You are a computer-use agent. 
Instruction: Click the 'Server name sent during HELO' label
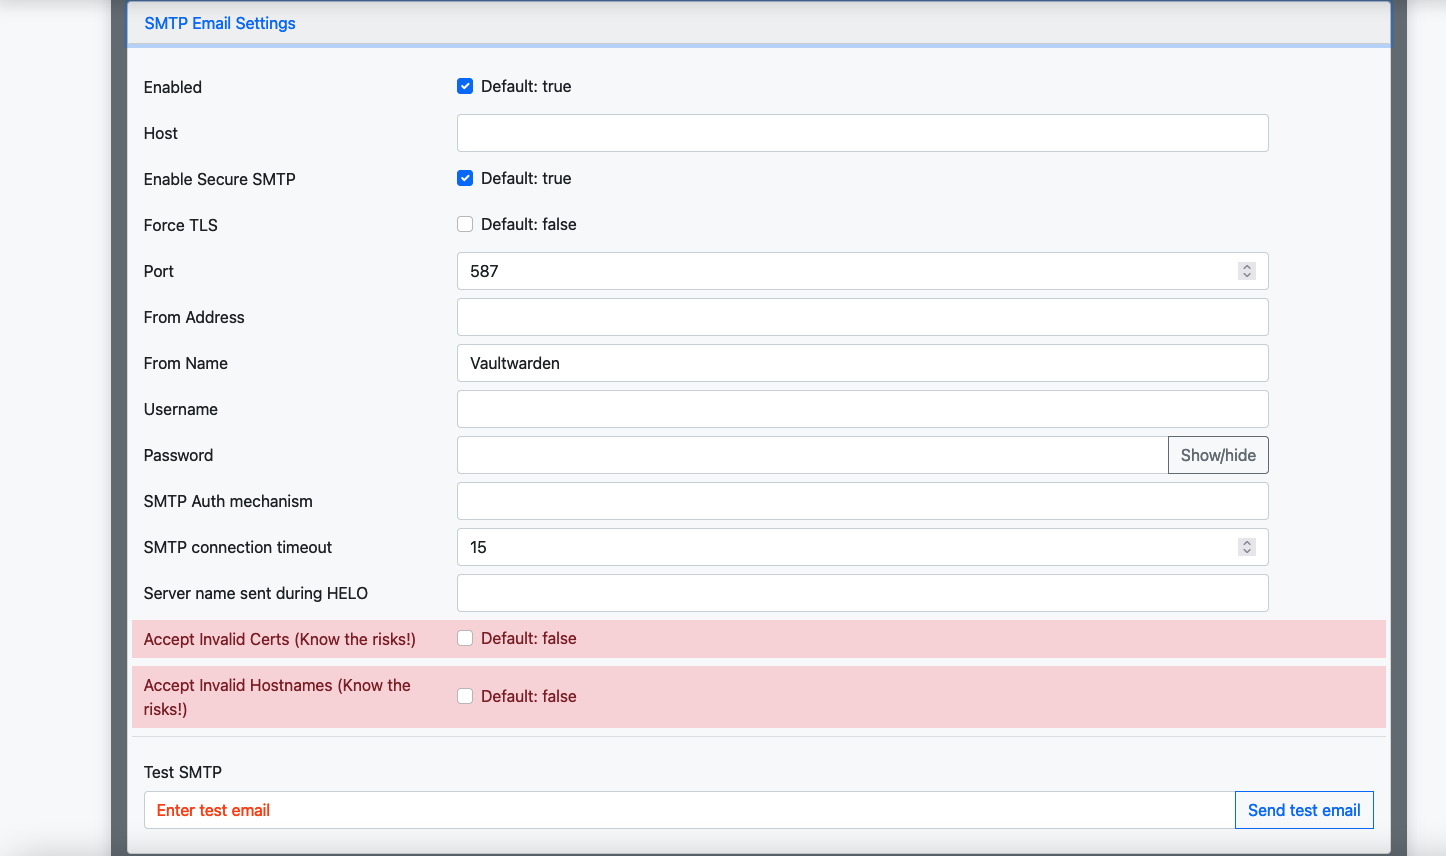tap(256, 593)
